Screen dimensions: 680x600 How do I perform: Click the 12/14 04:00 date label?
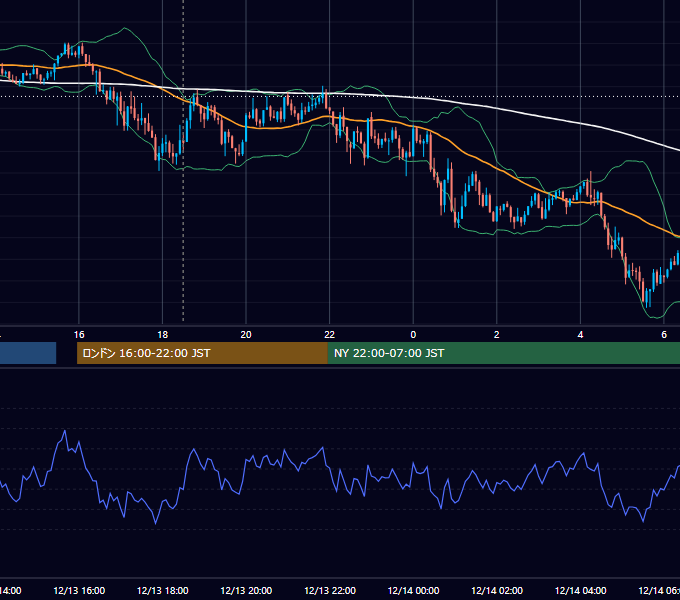click(x=581, y=590)
